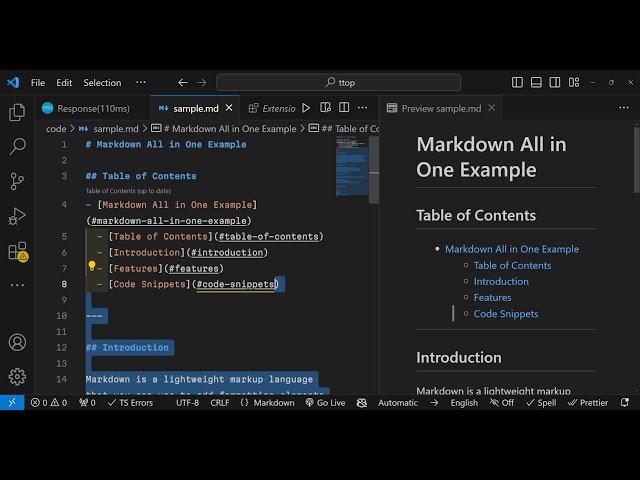Toggle the primary side bar layout button
Image resolution: width=640 pixels, height=480 pixels.
(517, 82)
